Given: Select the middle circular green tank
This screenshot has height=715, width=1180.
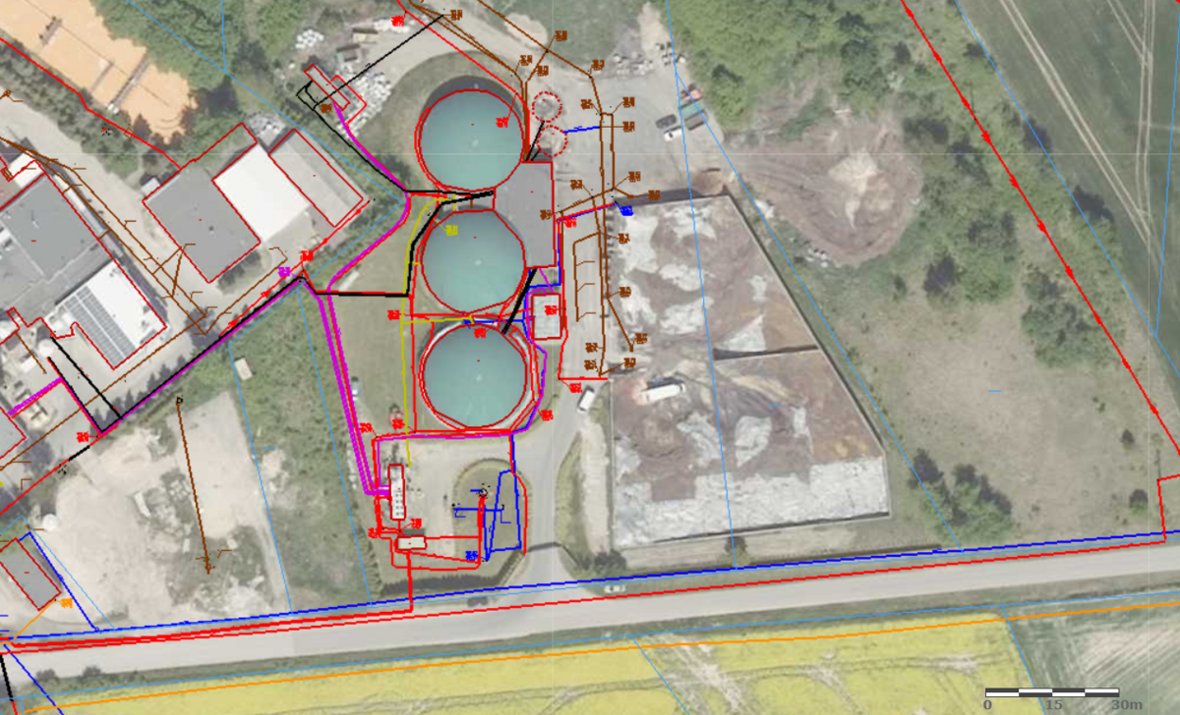Looking at the screenshot, I should coord(473,261).
